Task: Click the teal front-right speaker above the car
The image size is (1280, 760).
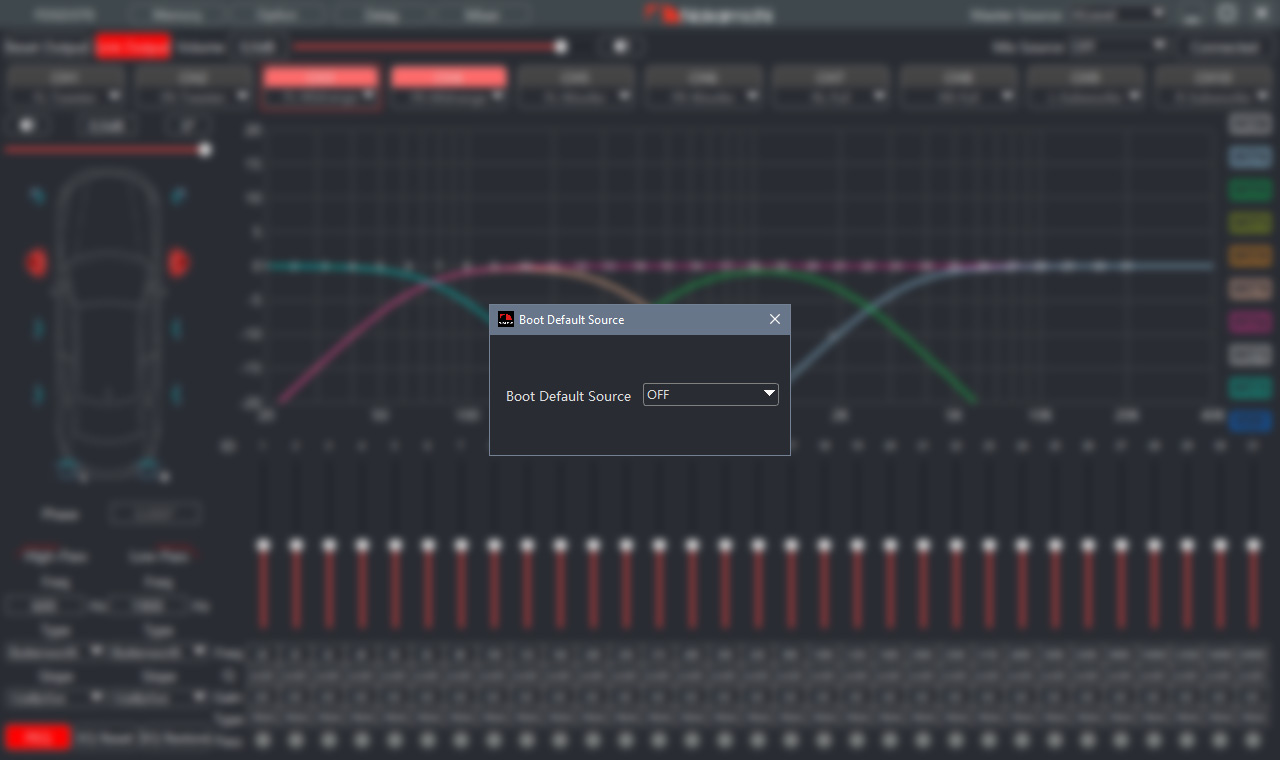Action: point(178,195)
